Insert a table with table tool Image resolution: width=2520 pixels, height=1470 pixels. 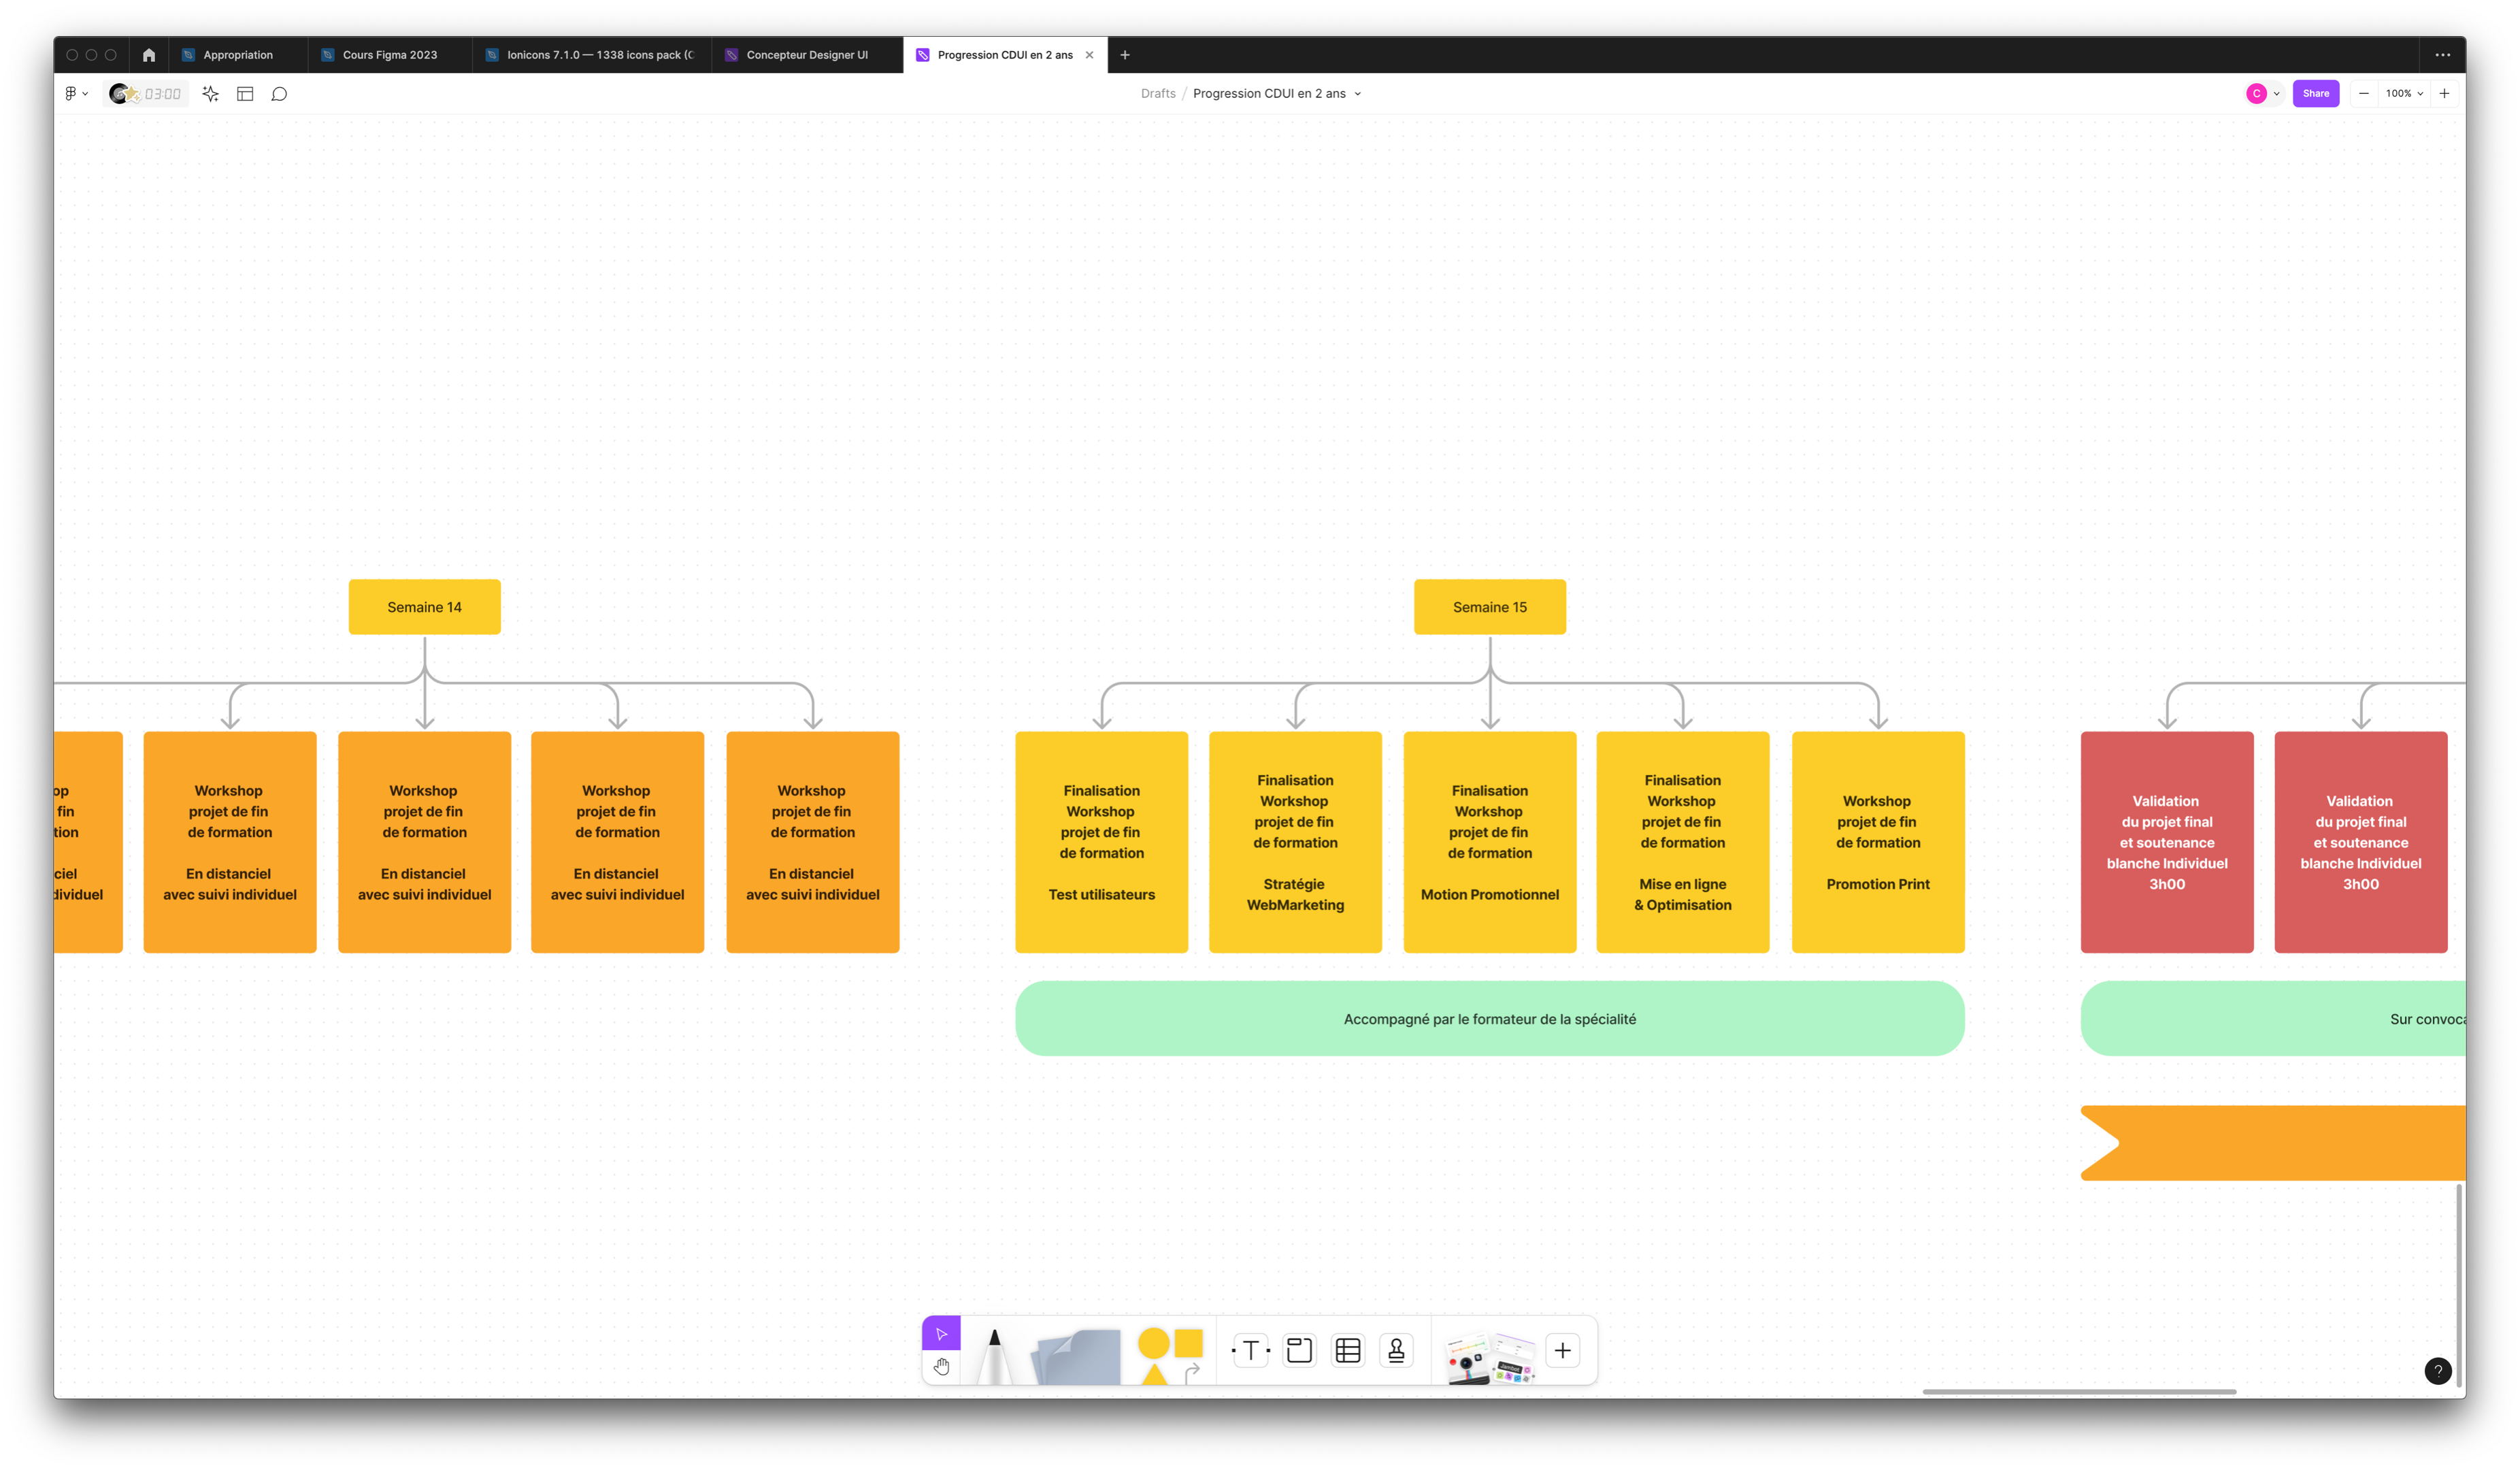tap(1348, 1351)
